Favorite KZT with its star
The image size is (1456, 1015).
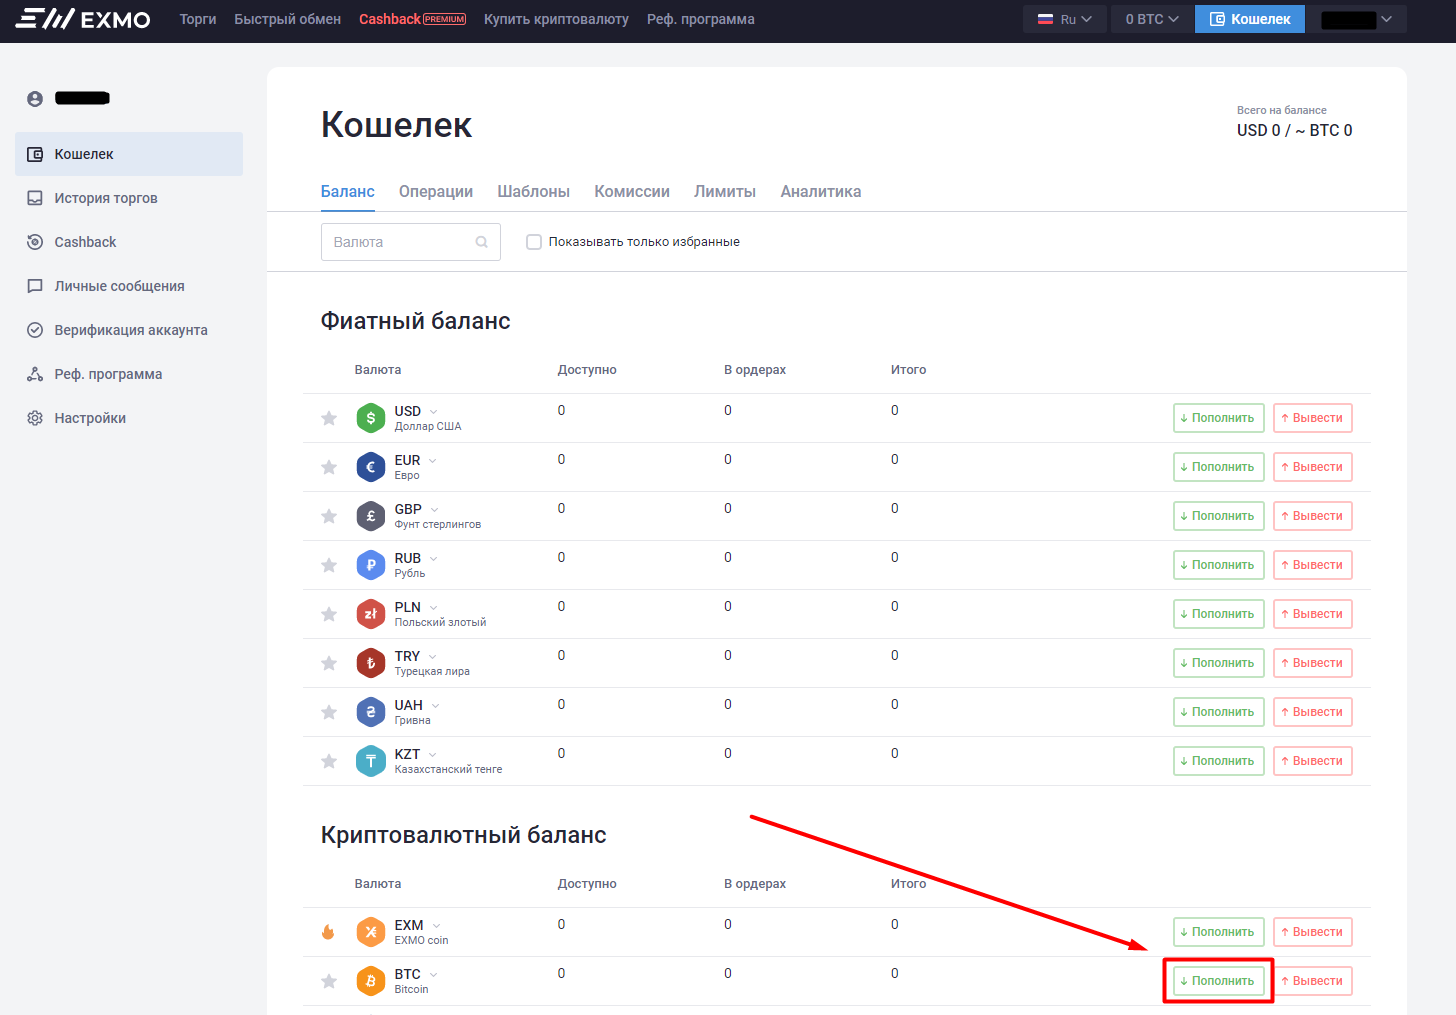pyautogui.click(x=329, y=761)
